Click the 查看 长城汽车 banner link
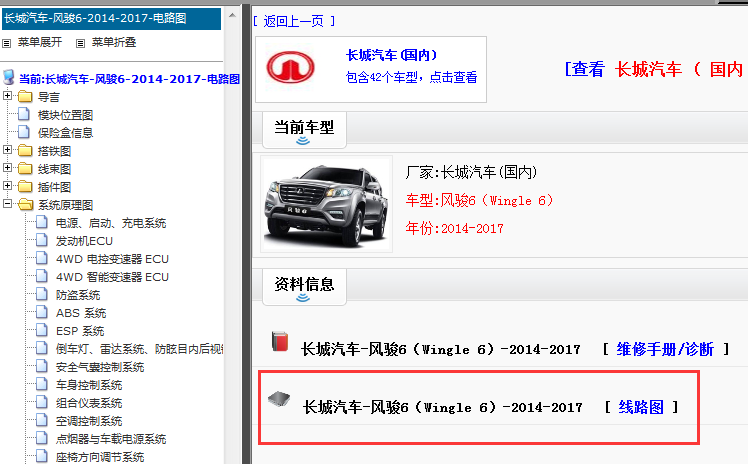The image size is (748, 464). [x=654, y=70]
